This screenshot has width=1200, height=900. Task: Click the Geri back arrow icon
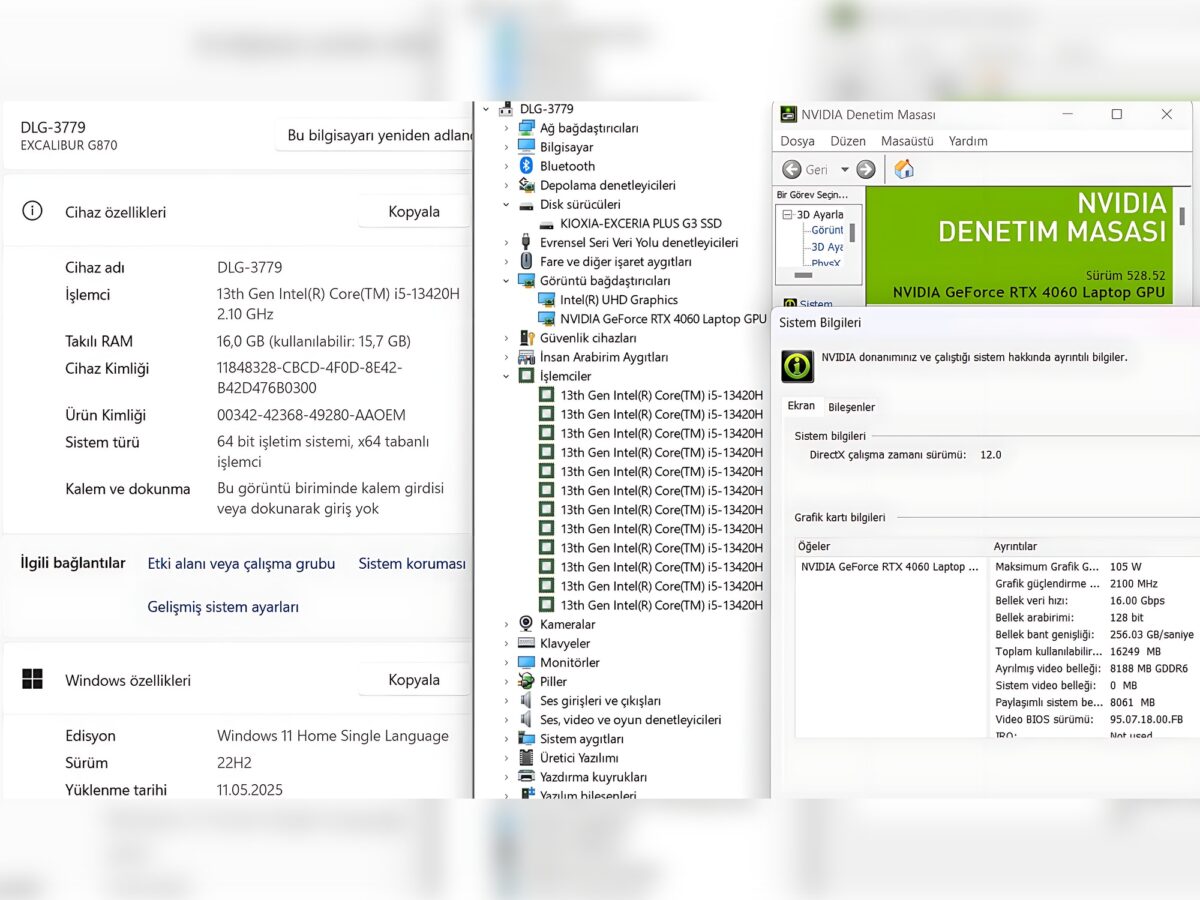tap(792, 170)
